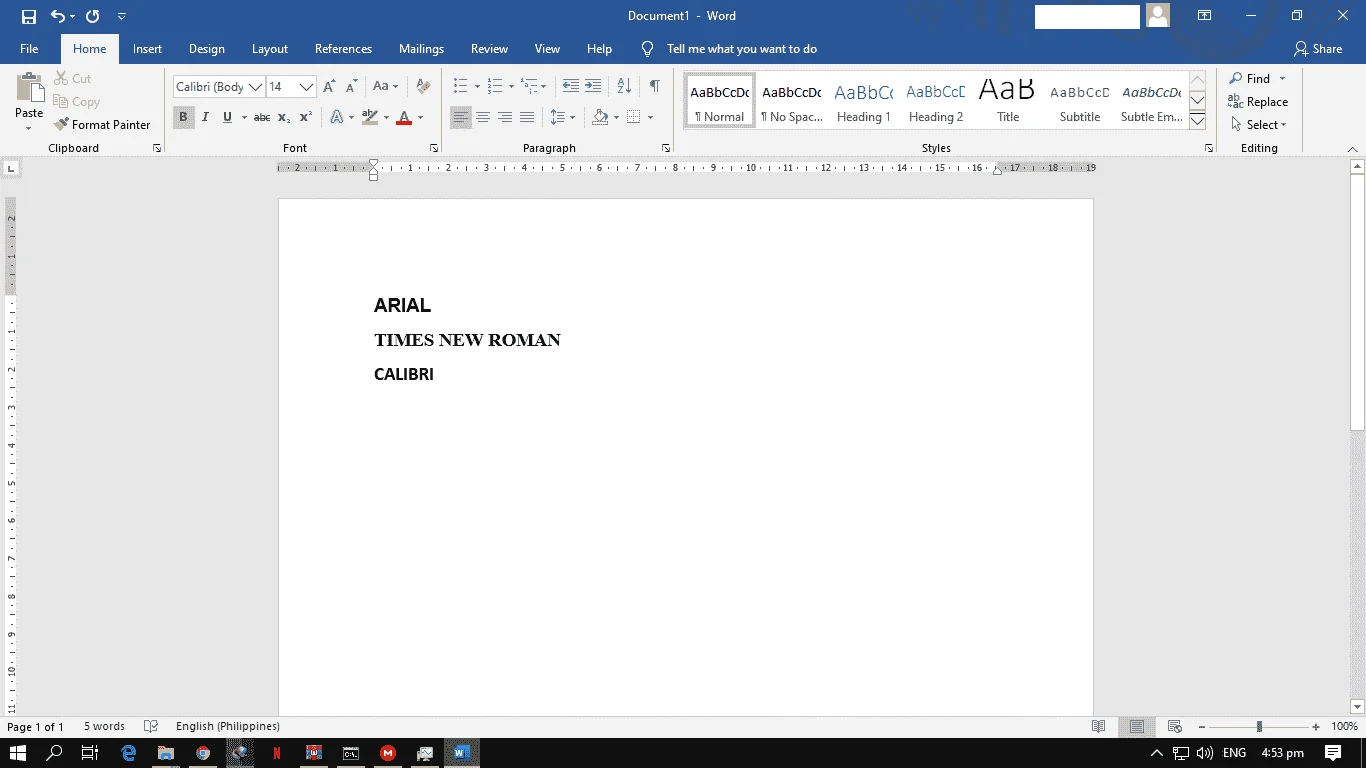Click the Save icon in quick access toolbar
This screenshot has width=1366, height=768.
pos(28,16)
